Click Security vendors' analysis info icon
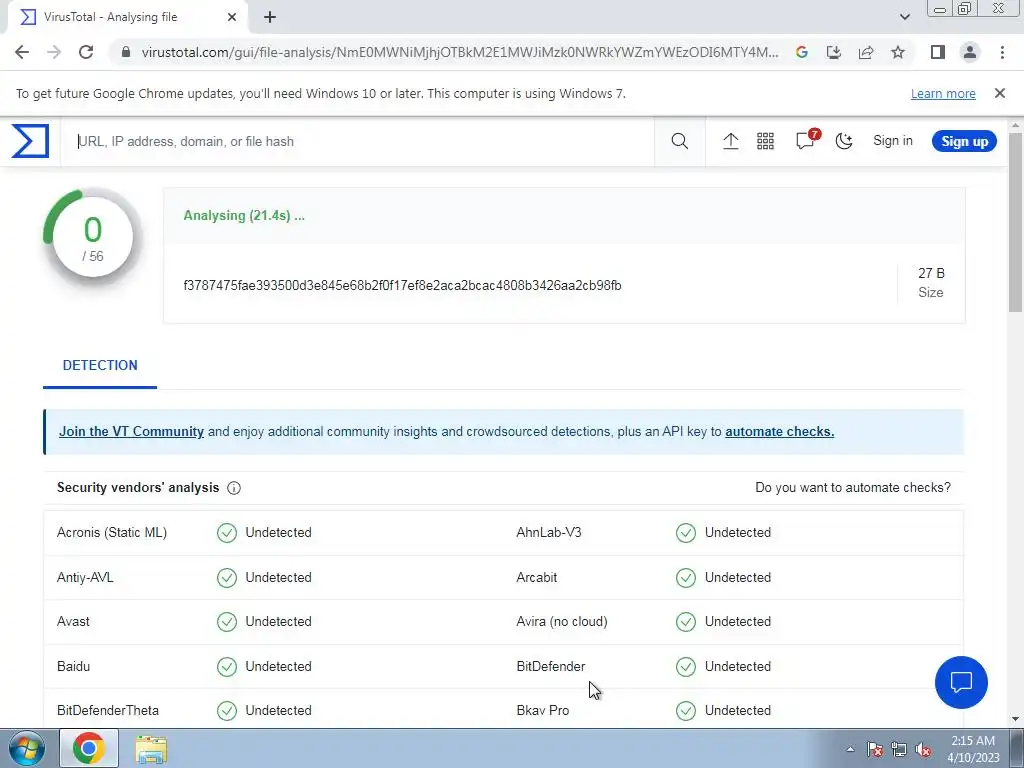 click(234, 488)
